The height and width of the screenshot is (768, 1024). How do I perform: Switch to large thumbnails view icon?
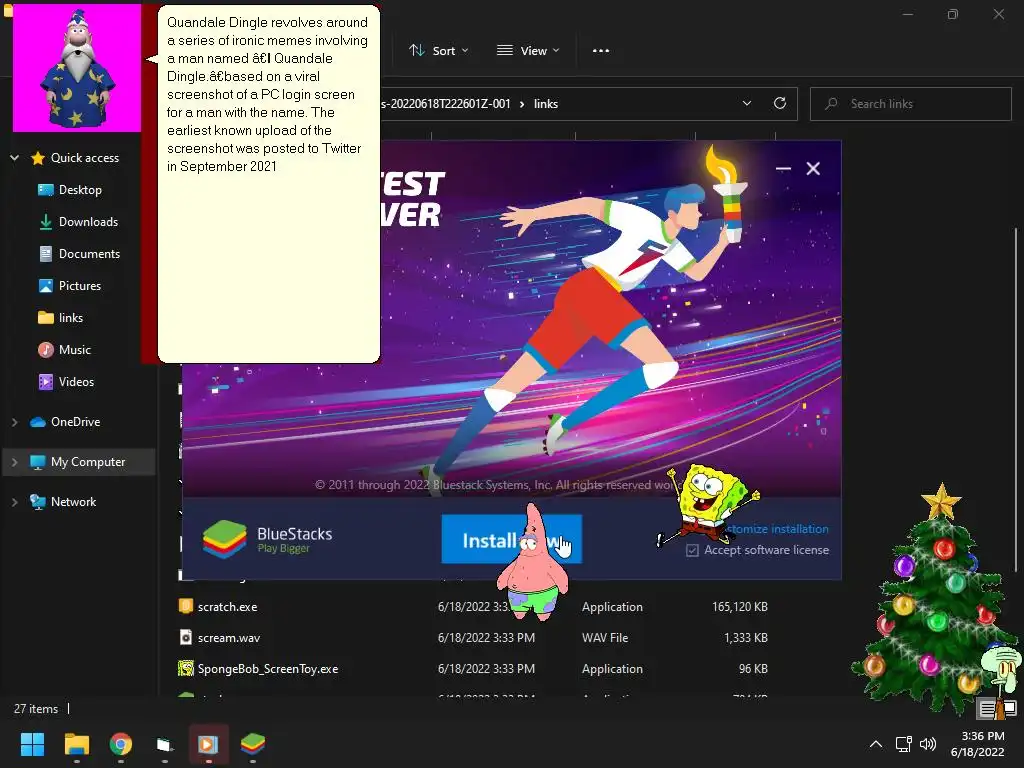click(x=1009, y=708)
